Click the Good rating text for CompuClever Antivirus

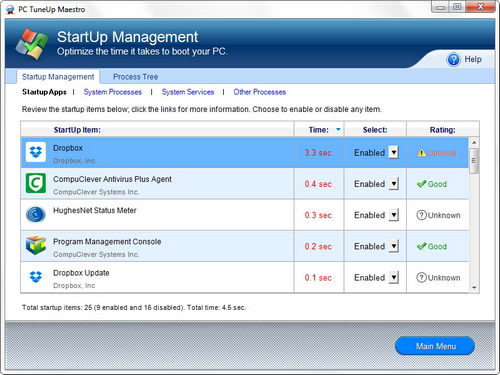tap(437, 184)
